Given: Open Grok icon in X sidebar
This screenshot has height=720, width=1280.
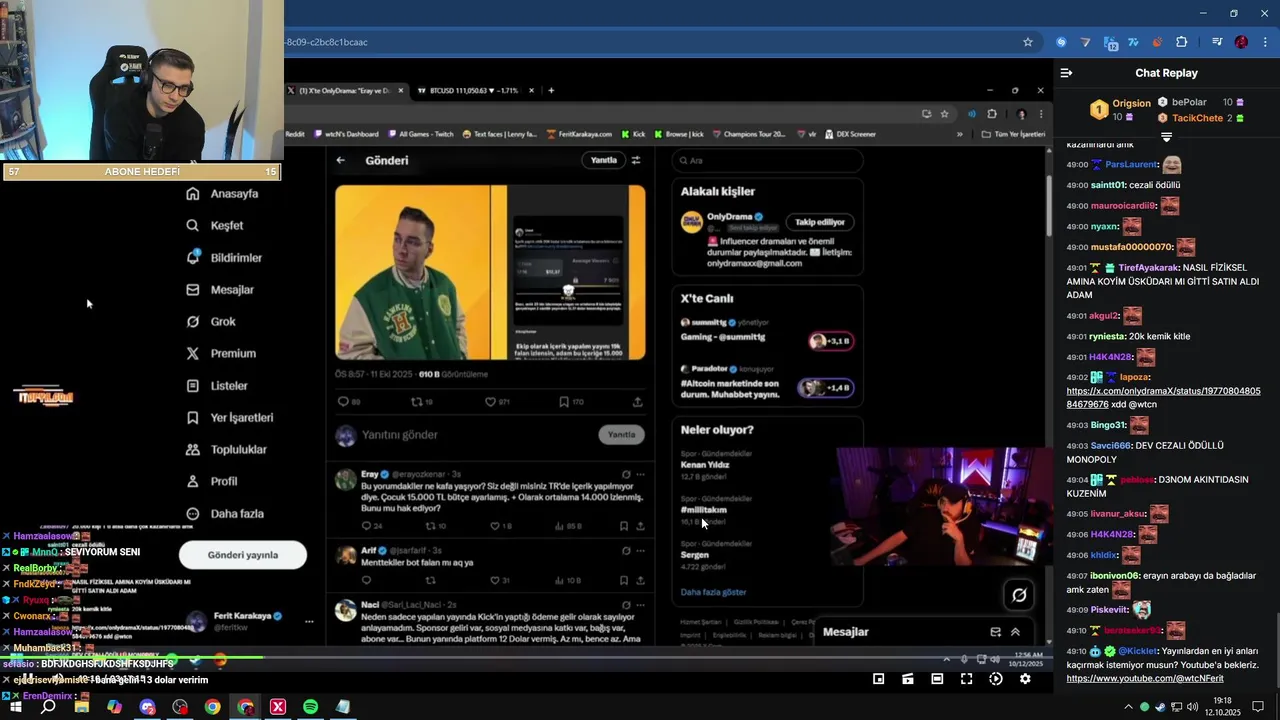Looking at the screenshot, I should (x=193, y=322).
